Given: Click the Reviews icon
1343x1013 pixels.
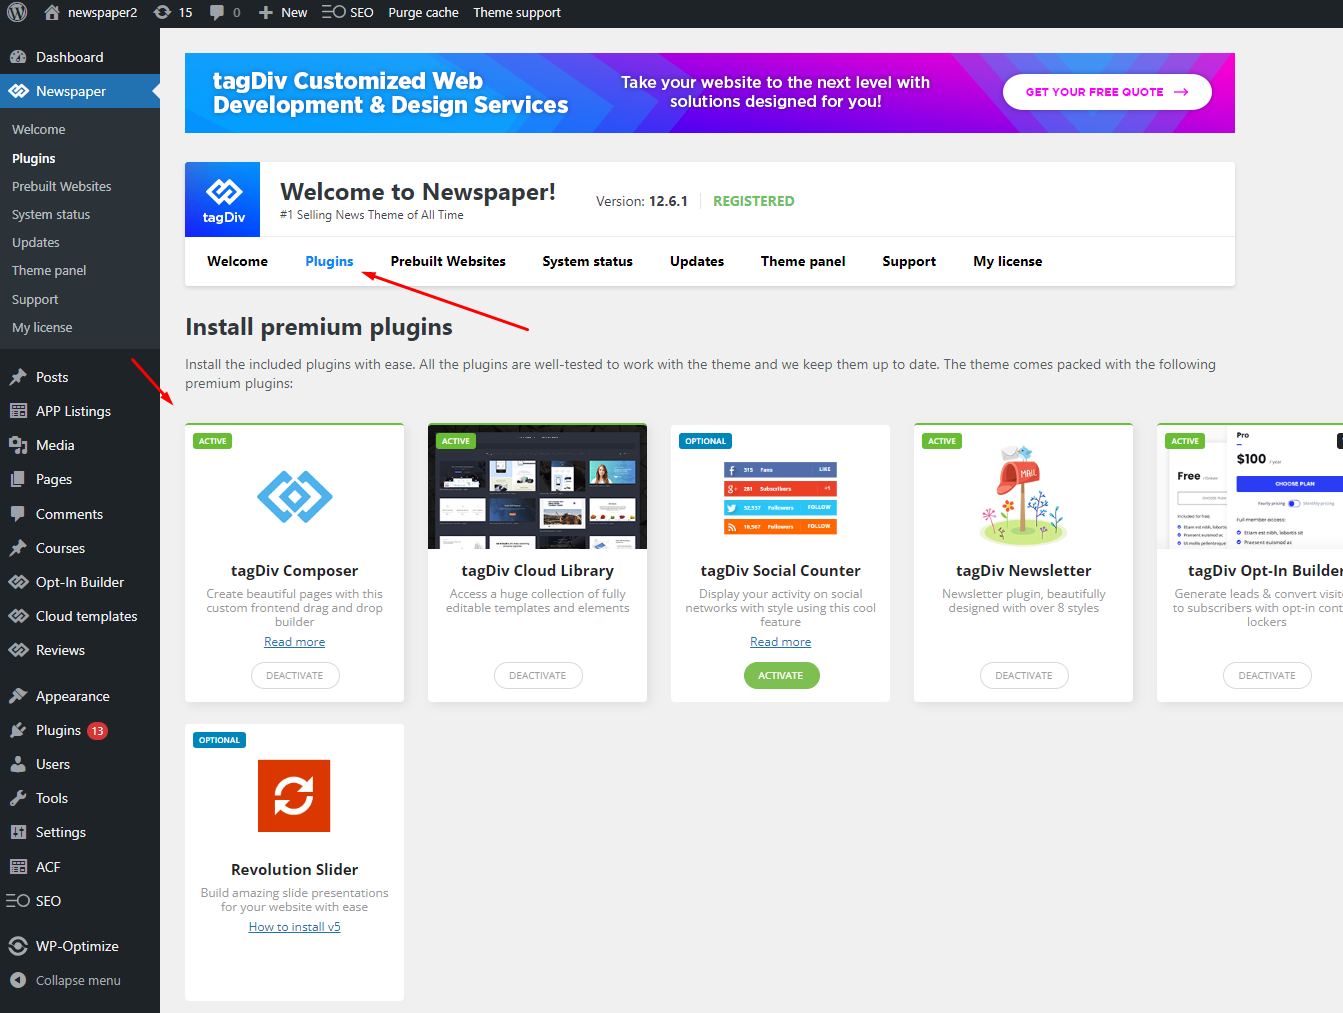Looking at the screenshot, I should (x=18, y=650).
